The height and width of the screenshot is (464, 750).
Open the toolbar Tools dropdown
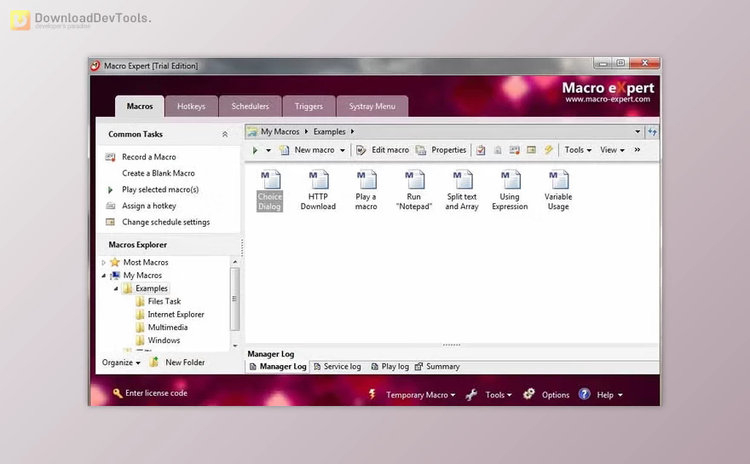coord(578,150)
